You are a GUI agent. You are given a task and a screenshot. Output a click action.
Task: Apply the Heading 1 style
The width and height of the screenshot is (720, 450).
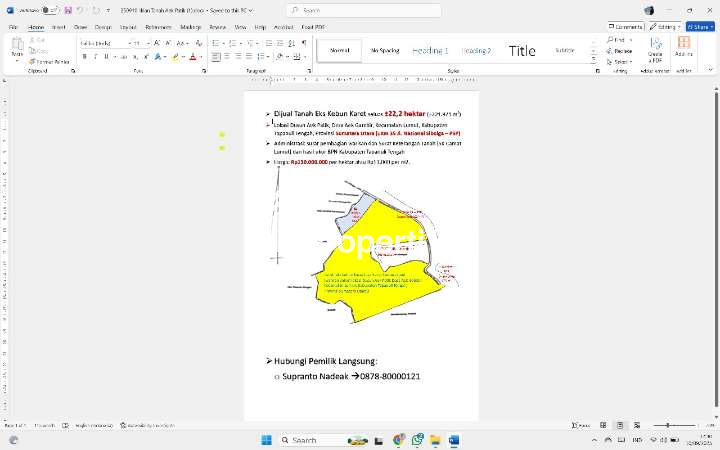(430, 51)
